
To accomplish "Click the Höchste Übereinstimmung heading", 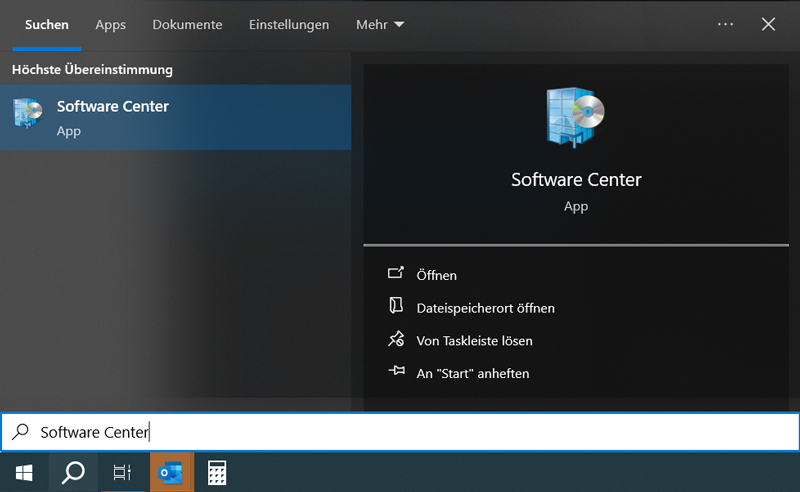I will click(92, 69).
